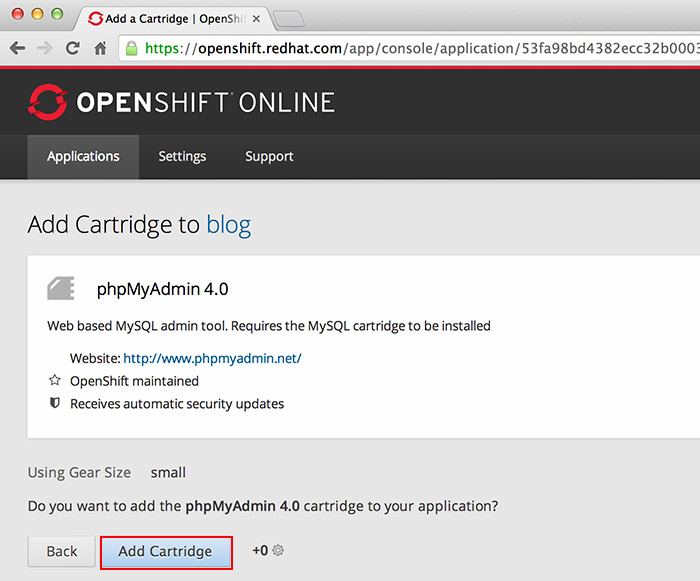Click the browser forward arrow
The width and height of the screenshot is (700, 581).
coord(44,48)
